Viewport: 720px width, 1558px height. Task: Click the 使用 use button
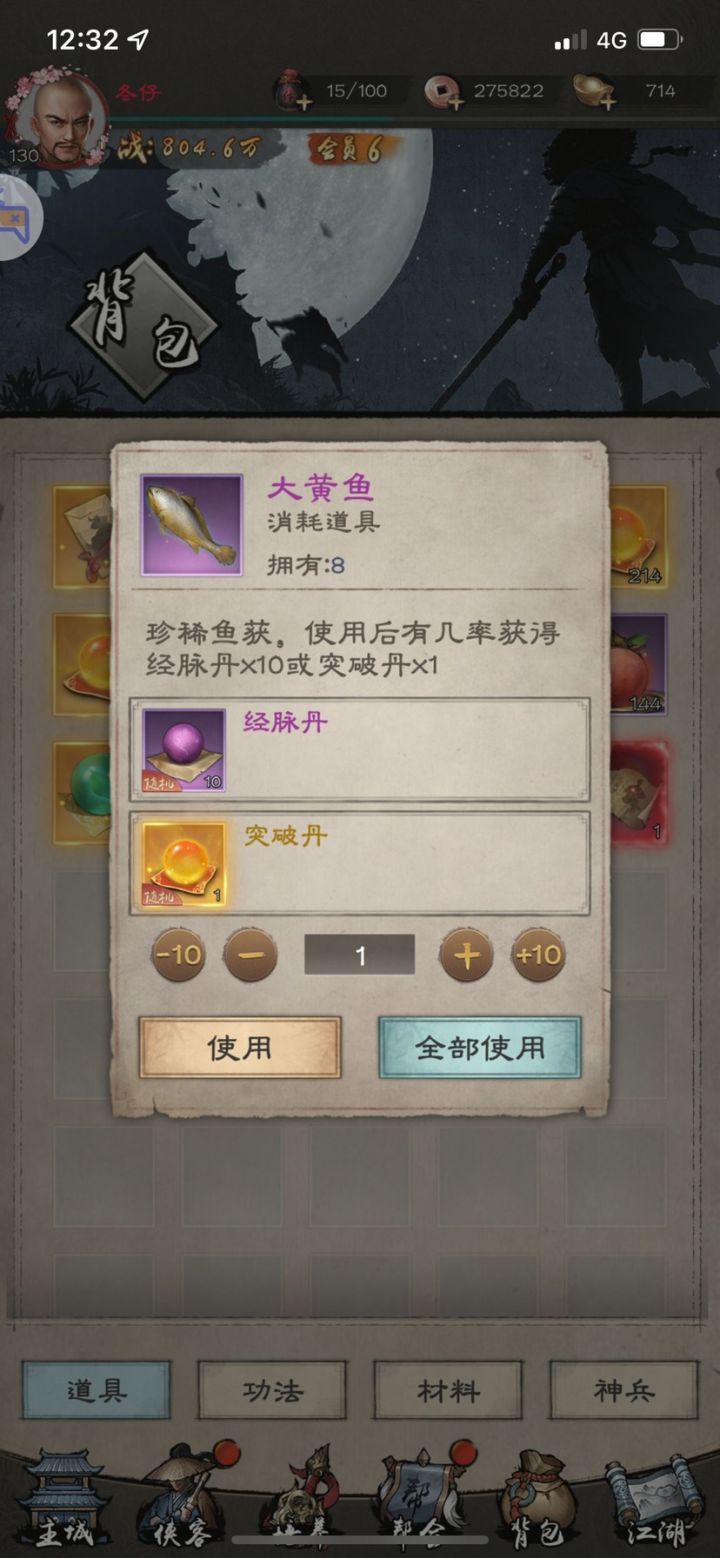tap(240, 1047)
